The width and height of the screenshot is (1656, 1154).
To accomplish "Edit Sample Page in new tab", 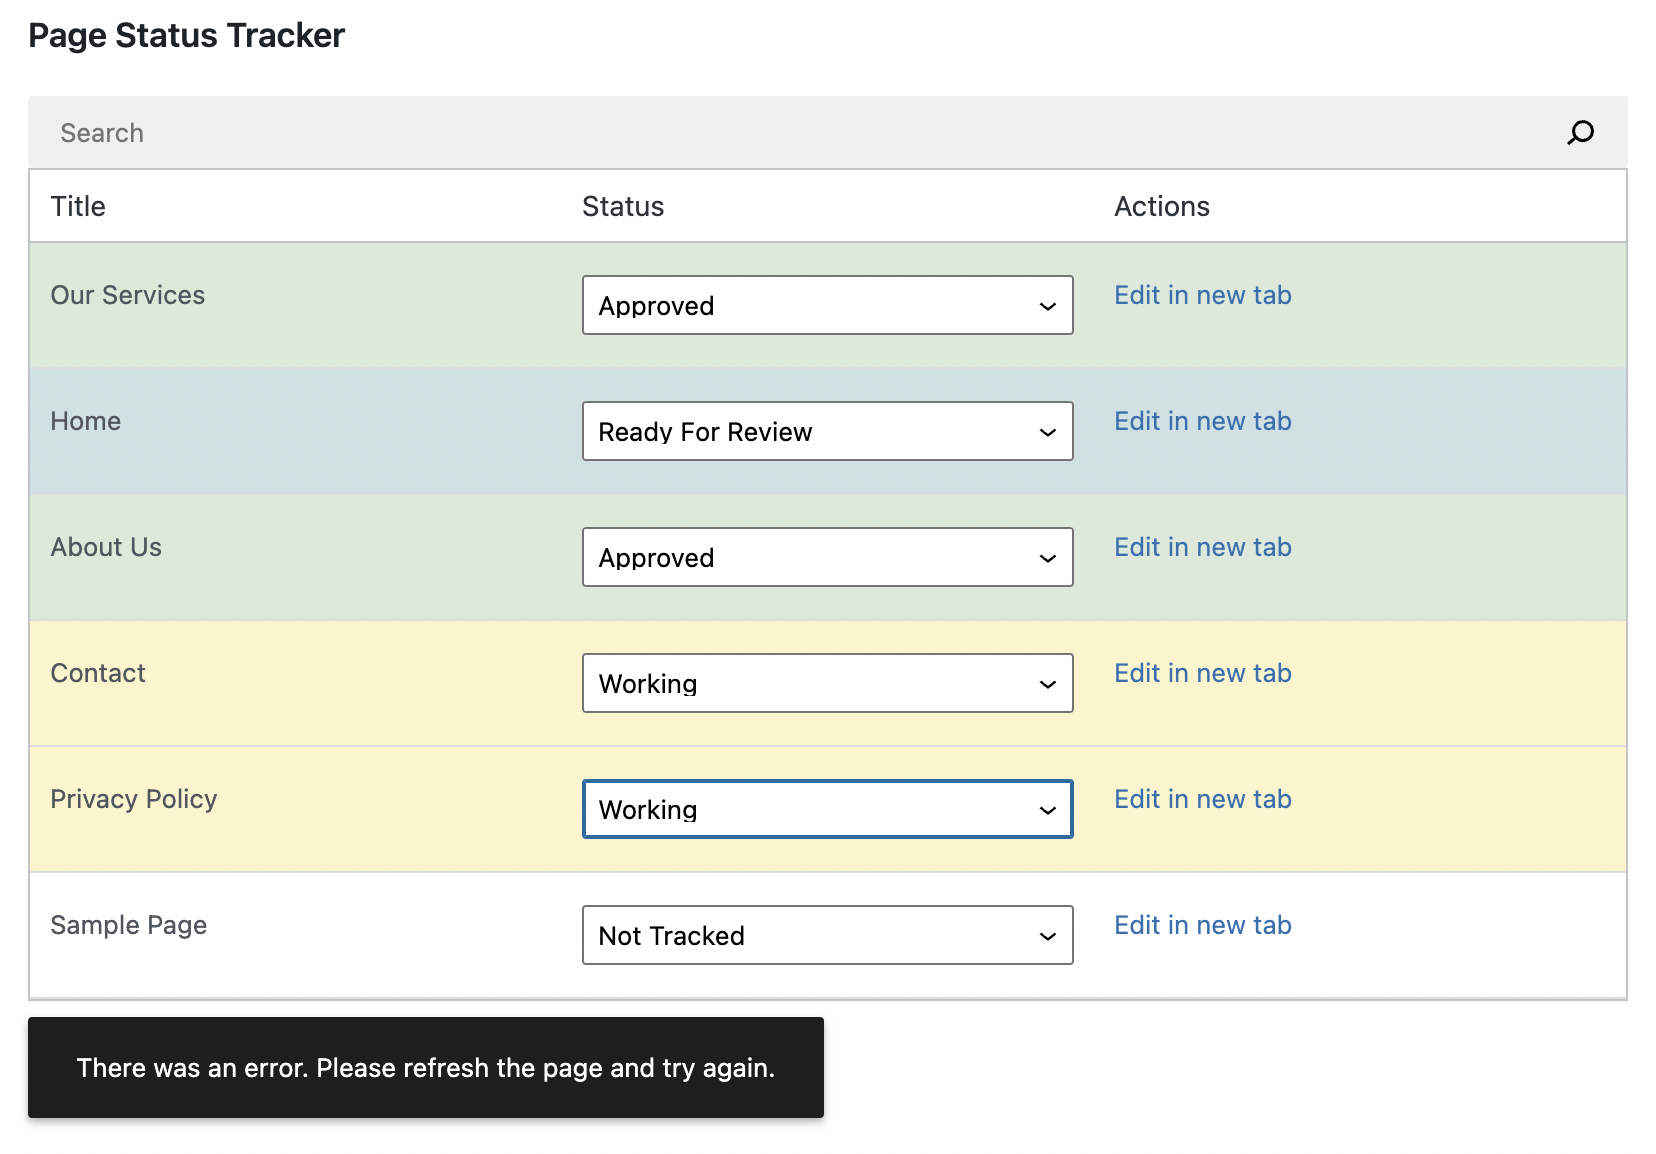I will [1202, 925].
